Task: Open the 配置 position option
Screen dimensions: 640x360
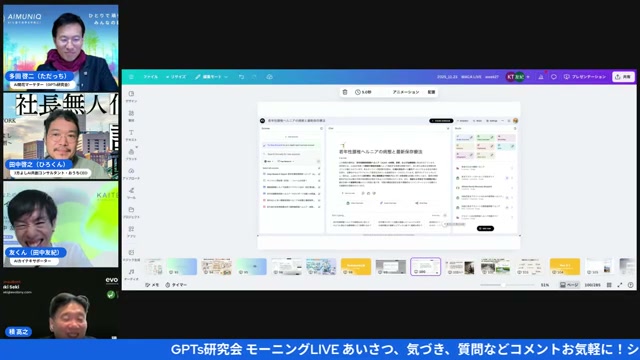Action: coord(431,92)
